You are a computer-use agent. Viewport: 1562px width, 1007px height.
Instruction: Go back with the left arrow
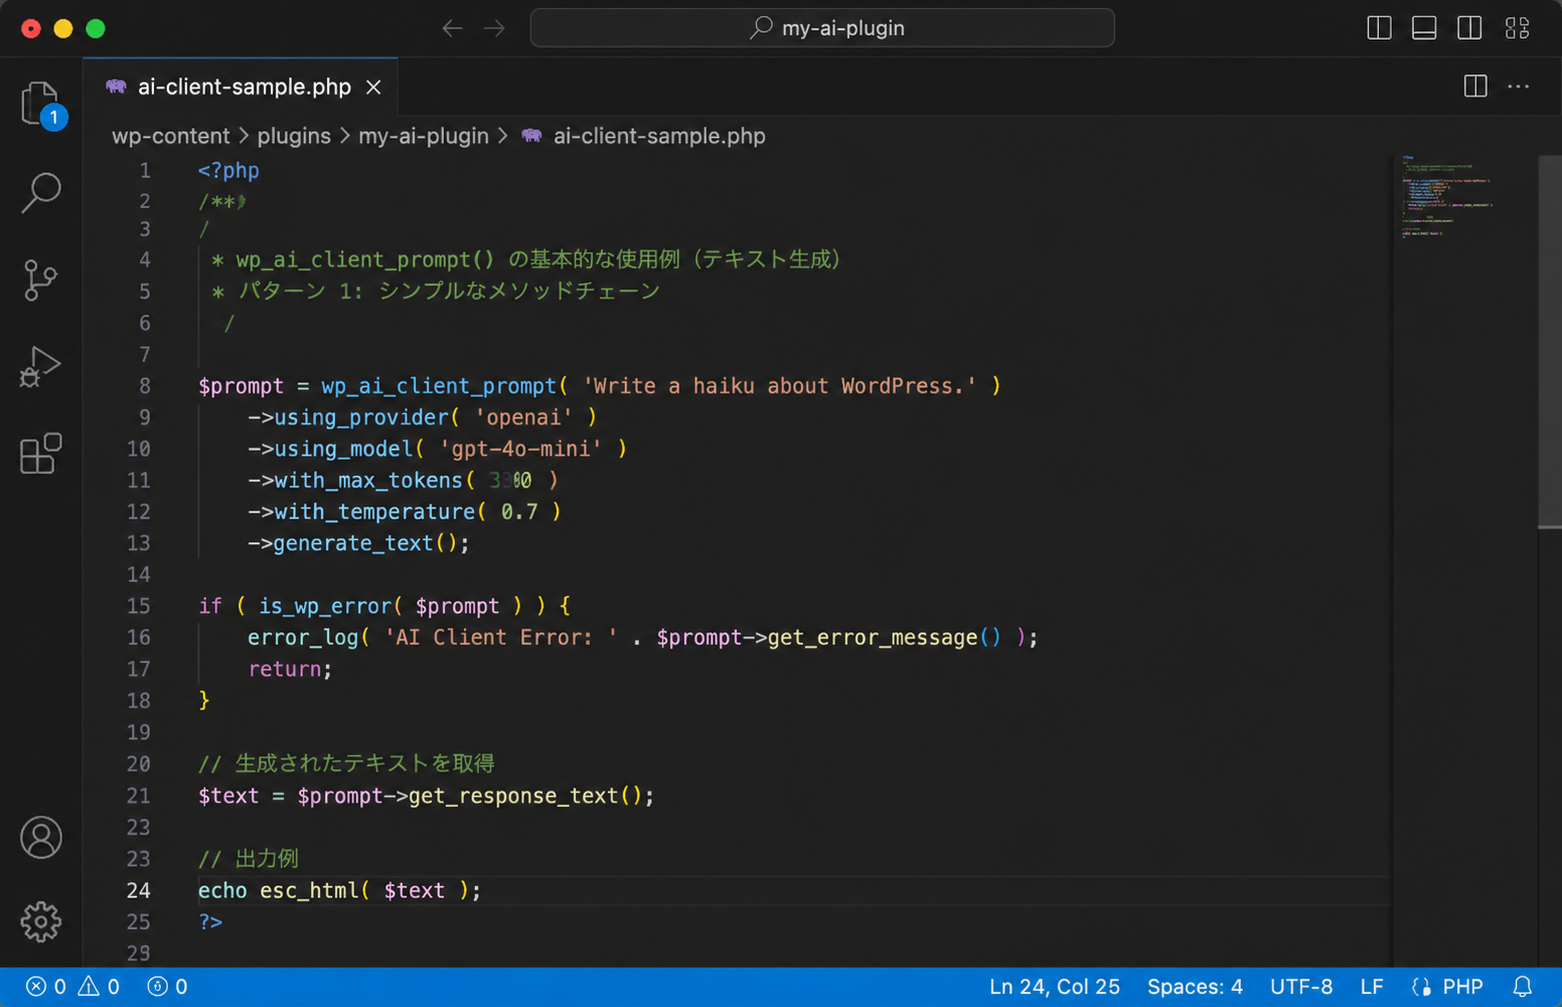click(452, 28)
